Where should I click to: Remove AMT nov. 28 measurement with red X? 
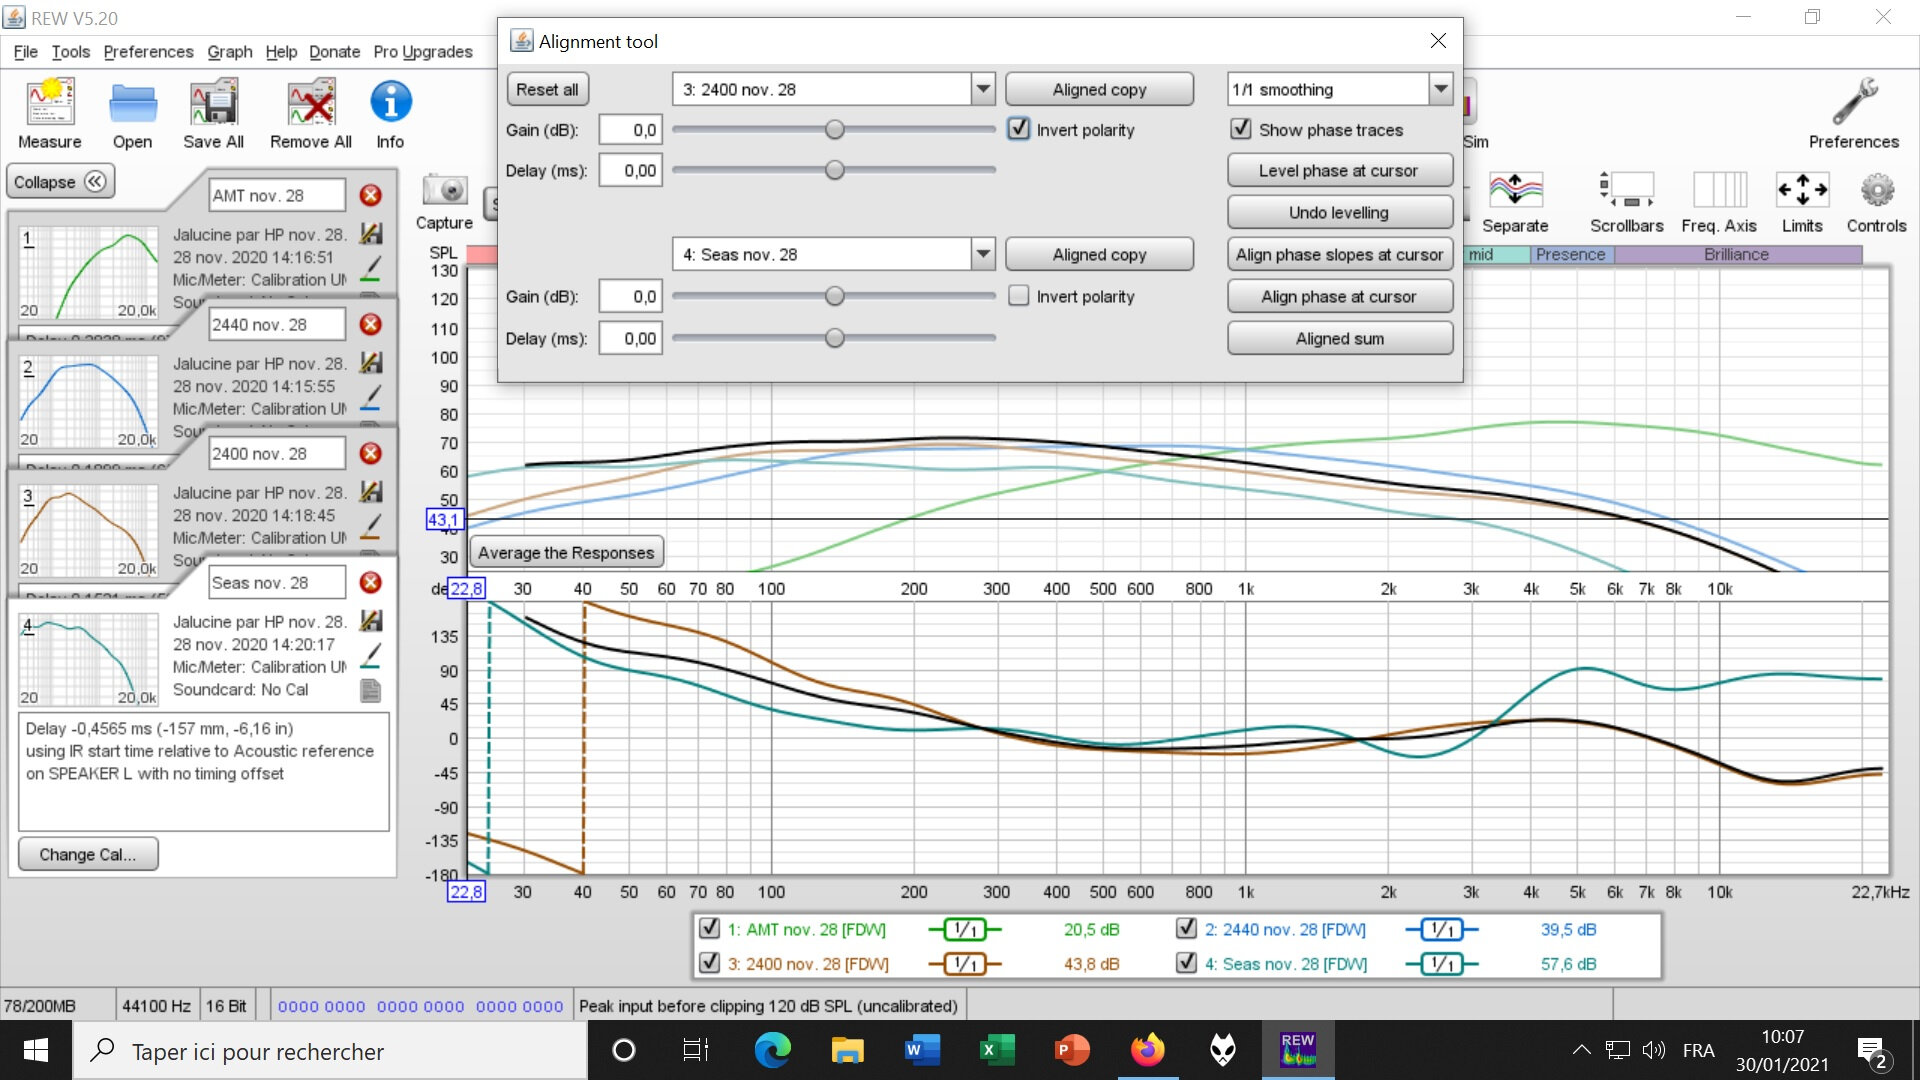370,195
